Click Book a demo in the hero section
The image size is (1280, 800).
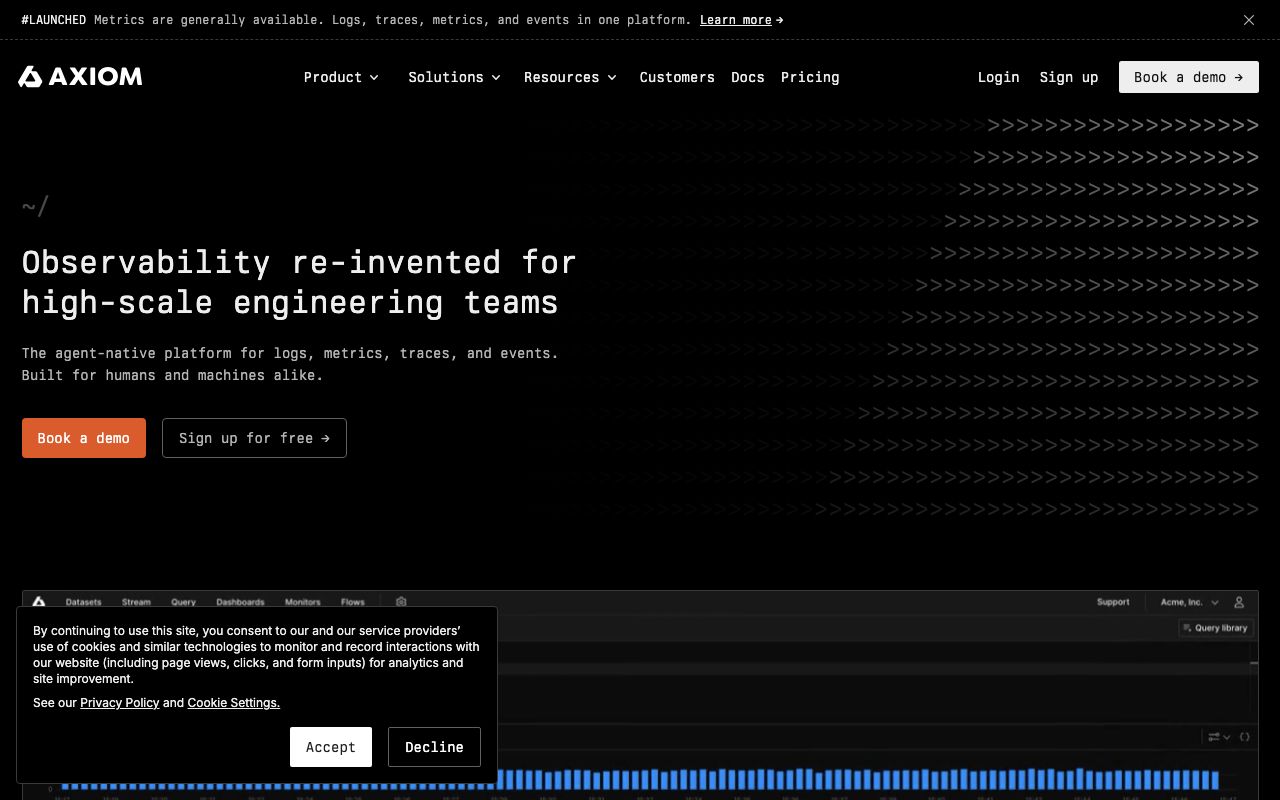click(x=83, y=438)
